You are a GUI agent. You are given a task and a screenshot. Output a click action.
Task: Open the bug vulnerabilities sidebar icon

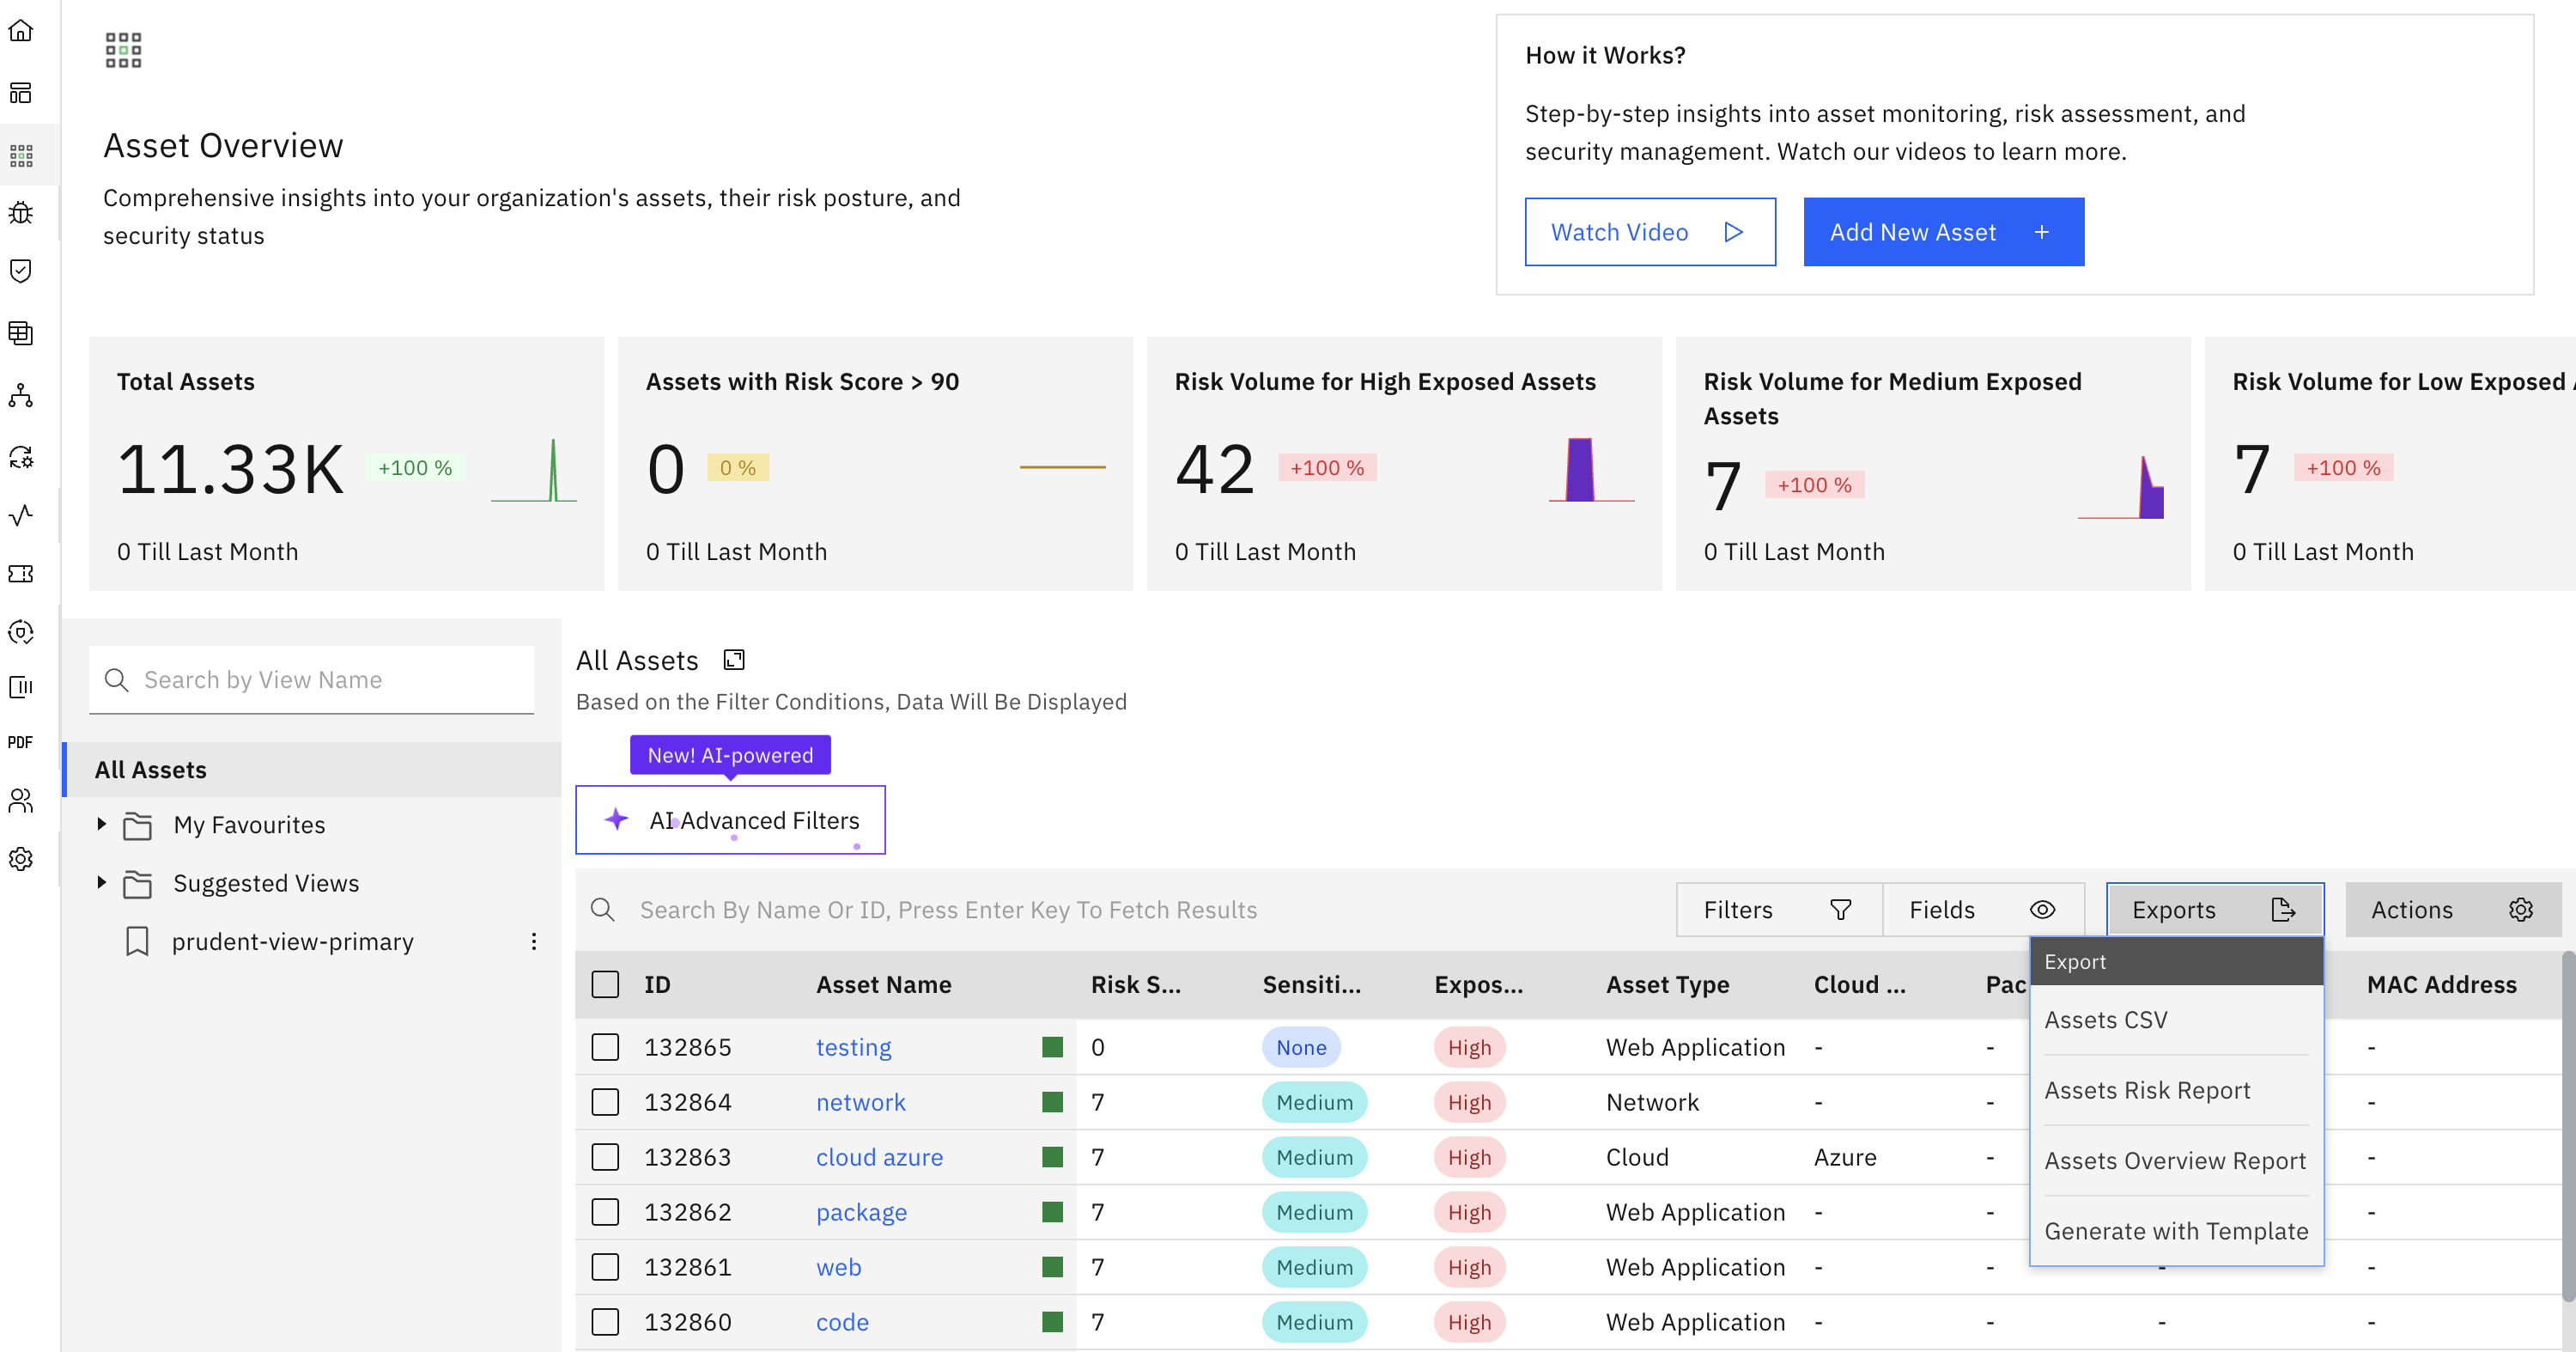click(21, 213)
